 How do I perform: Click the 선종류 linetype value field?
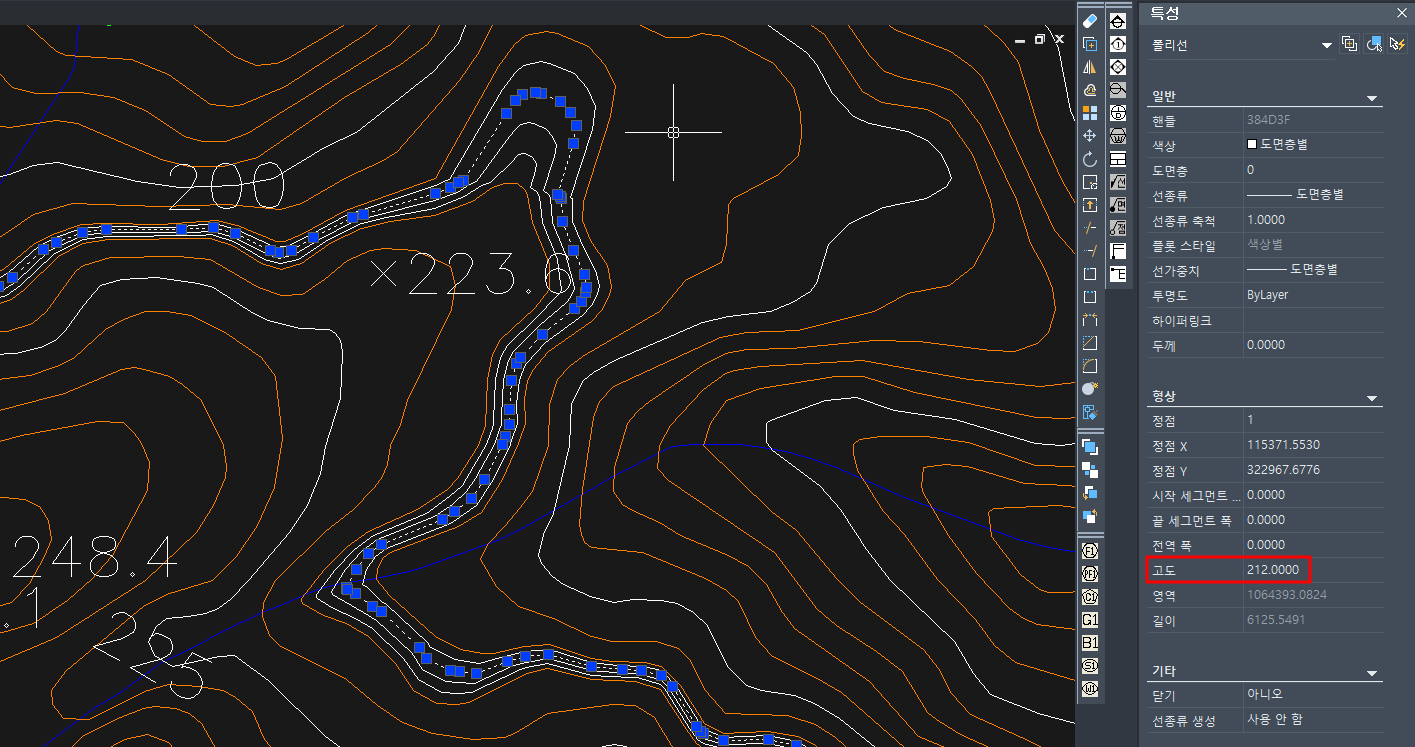1314,196
